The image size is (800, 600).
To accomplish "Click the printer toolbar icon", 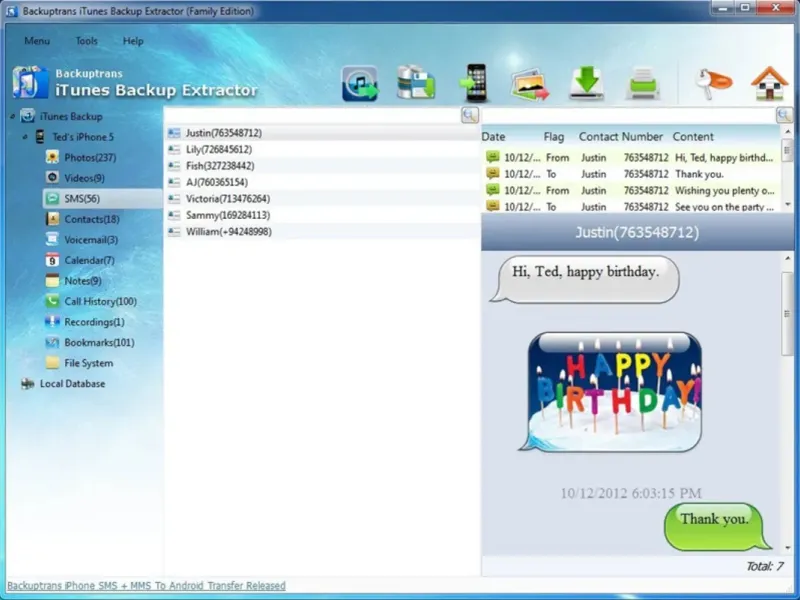I will point(643,84).
